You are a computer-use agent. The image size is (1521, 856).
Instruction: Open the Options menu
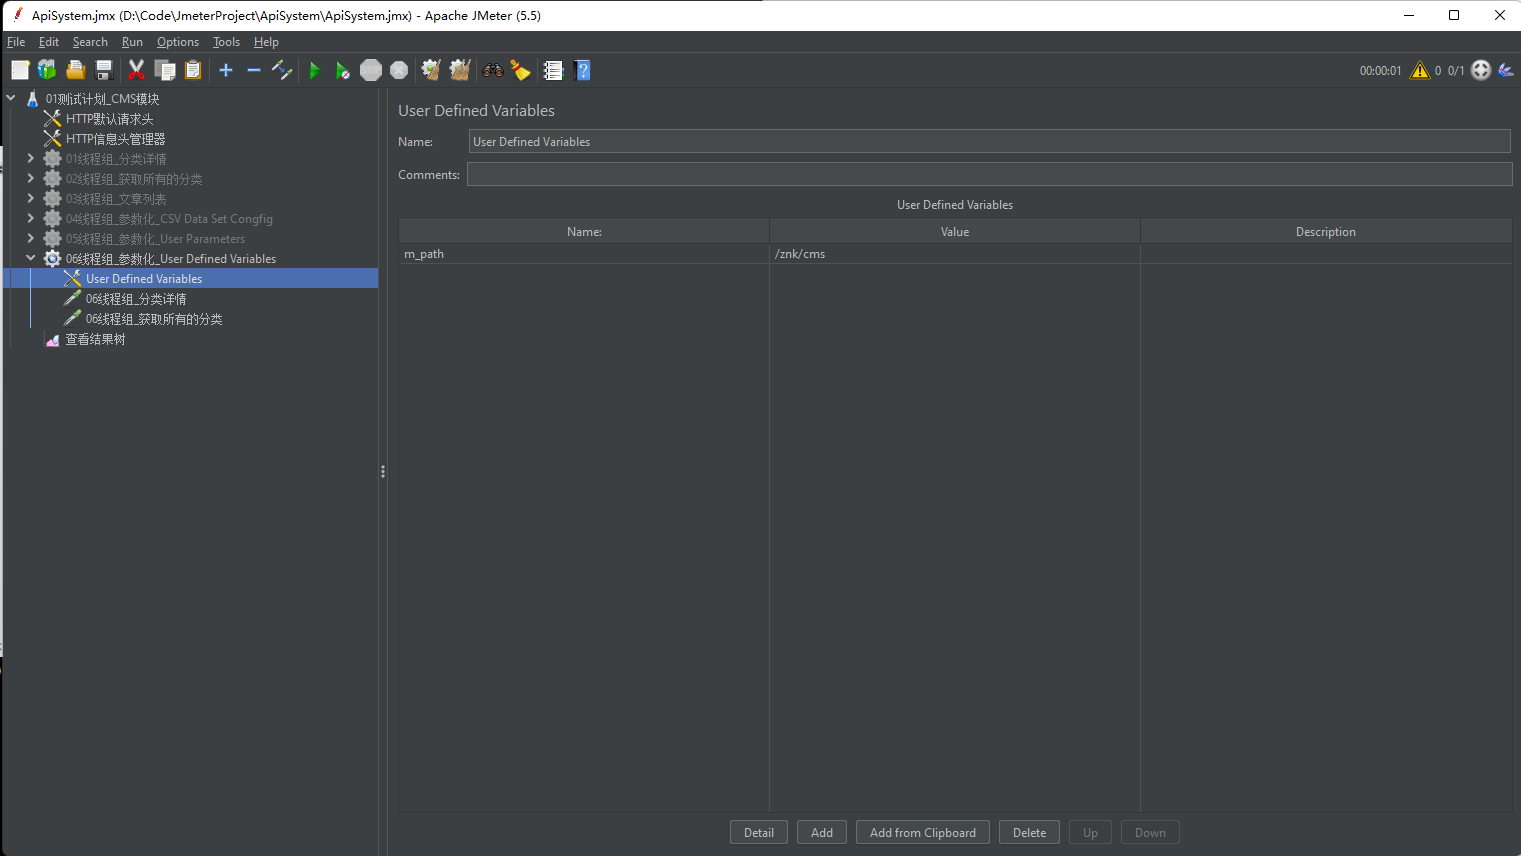[x=178, y=42]
